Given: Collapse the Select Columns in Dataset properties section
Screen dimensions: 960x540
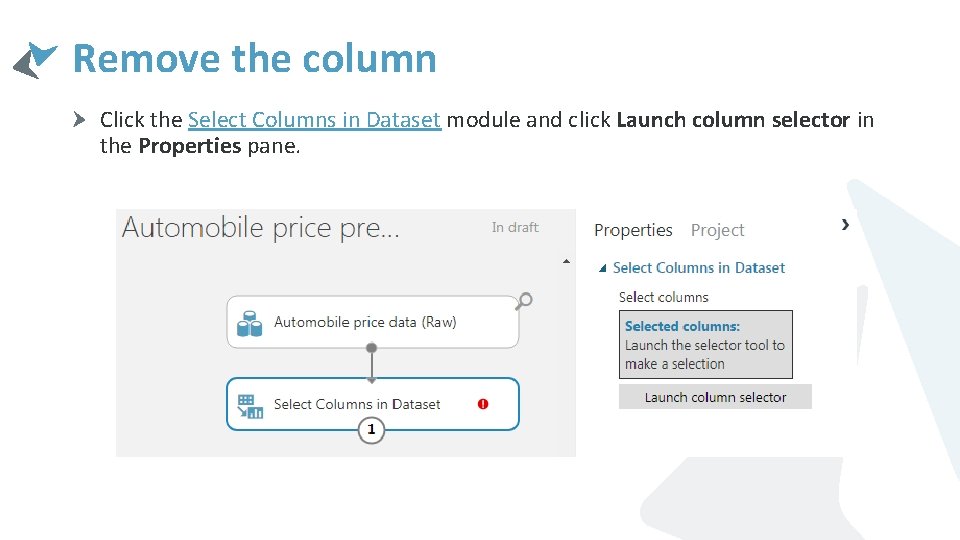Looking at the screenshot, I should (x=603, y=268).
